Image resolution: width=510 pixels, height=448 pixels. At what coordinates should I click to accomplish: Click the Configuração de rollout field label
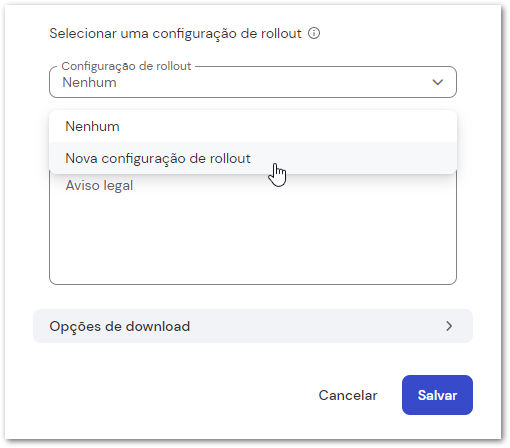click(126, 66)
